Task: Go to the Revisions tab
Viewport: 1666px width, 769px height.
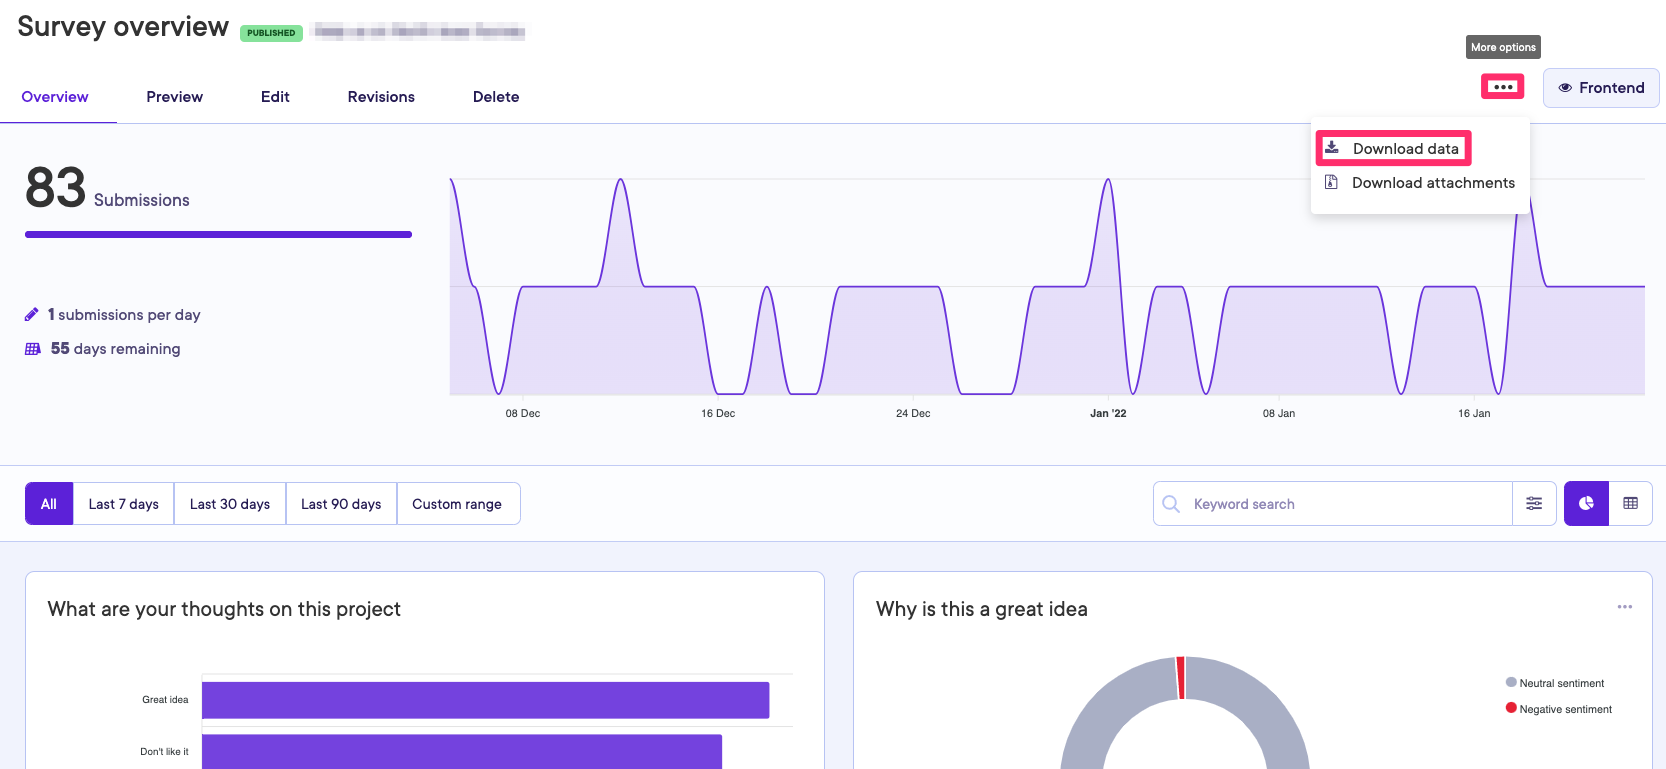Action: coord(381,97)
